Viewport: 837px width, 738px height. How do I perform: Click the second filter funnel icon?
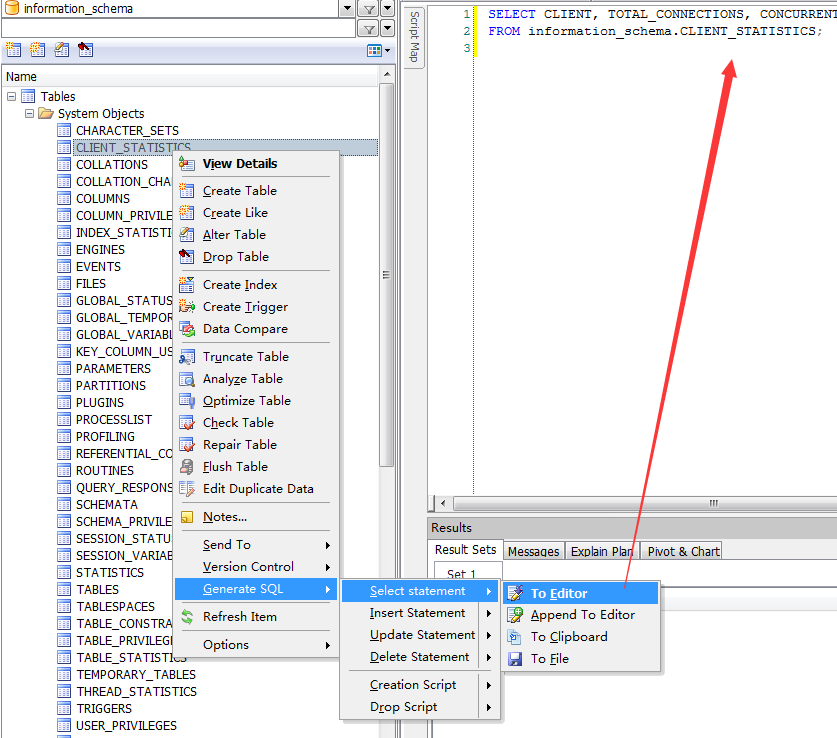click(x=369, y=29)
